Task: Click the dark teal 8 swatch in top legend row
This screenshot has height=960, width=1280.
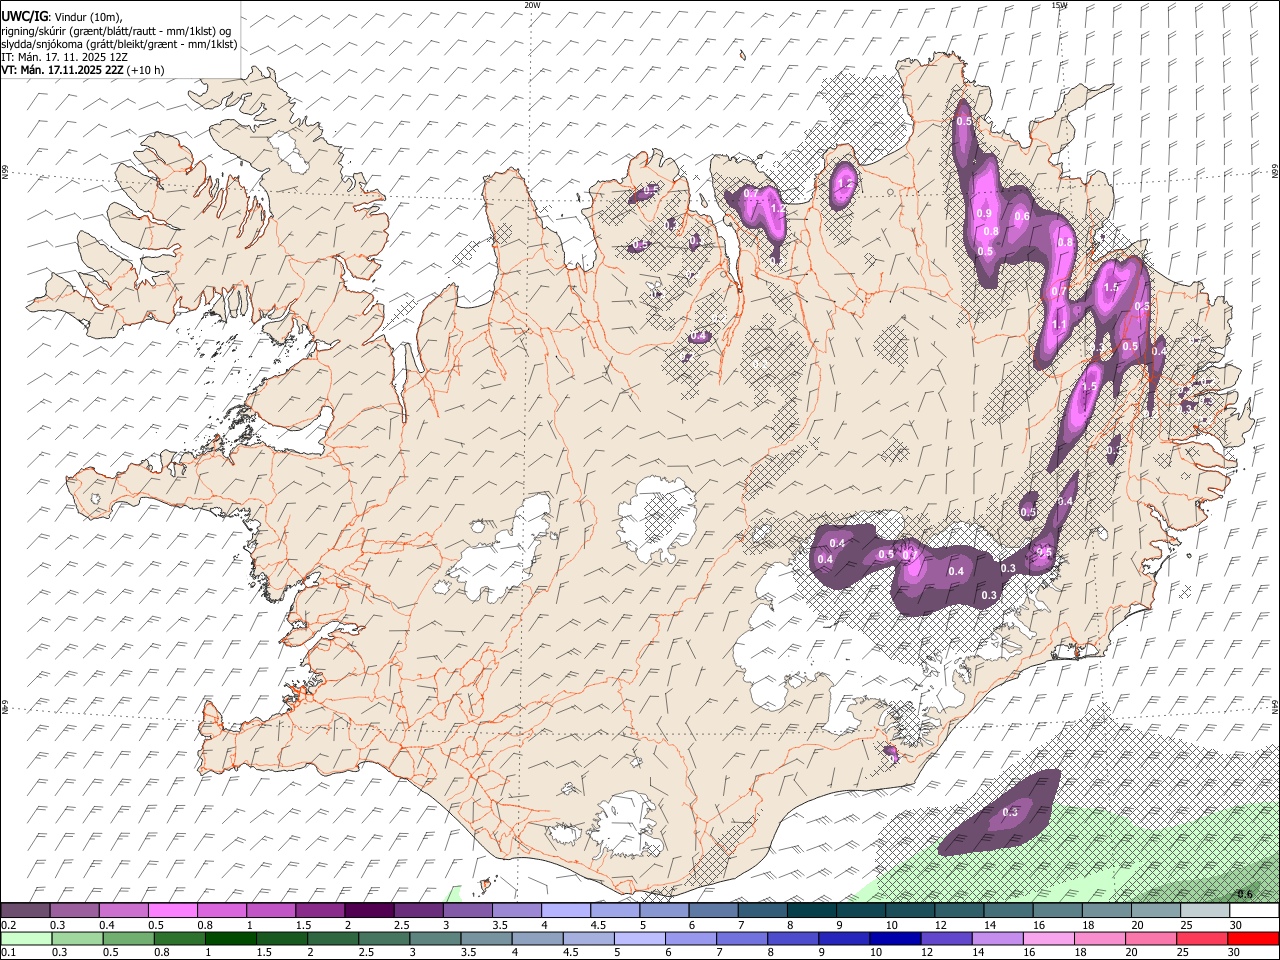Action: (811, 911)
